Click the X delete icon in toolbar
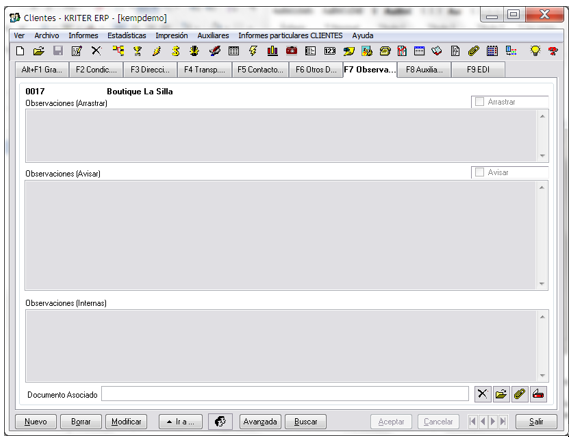The image size is (574, 439). 96,51
